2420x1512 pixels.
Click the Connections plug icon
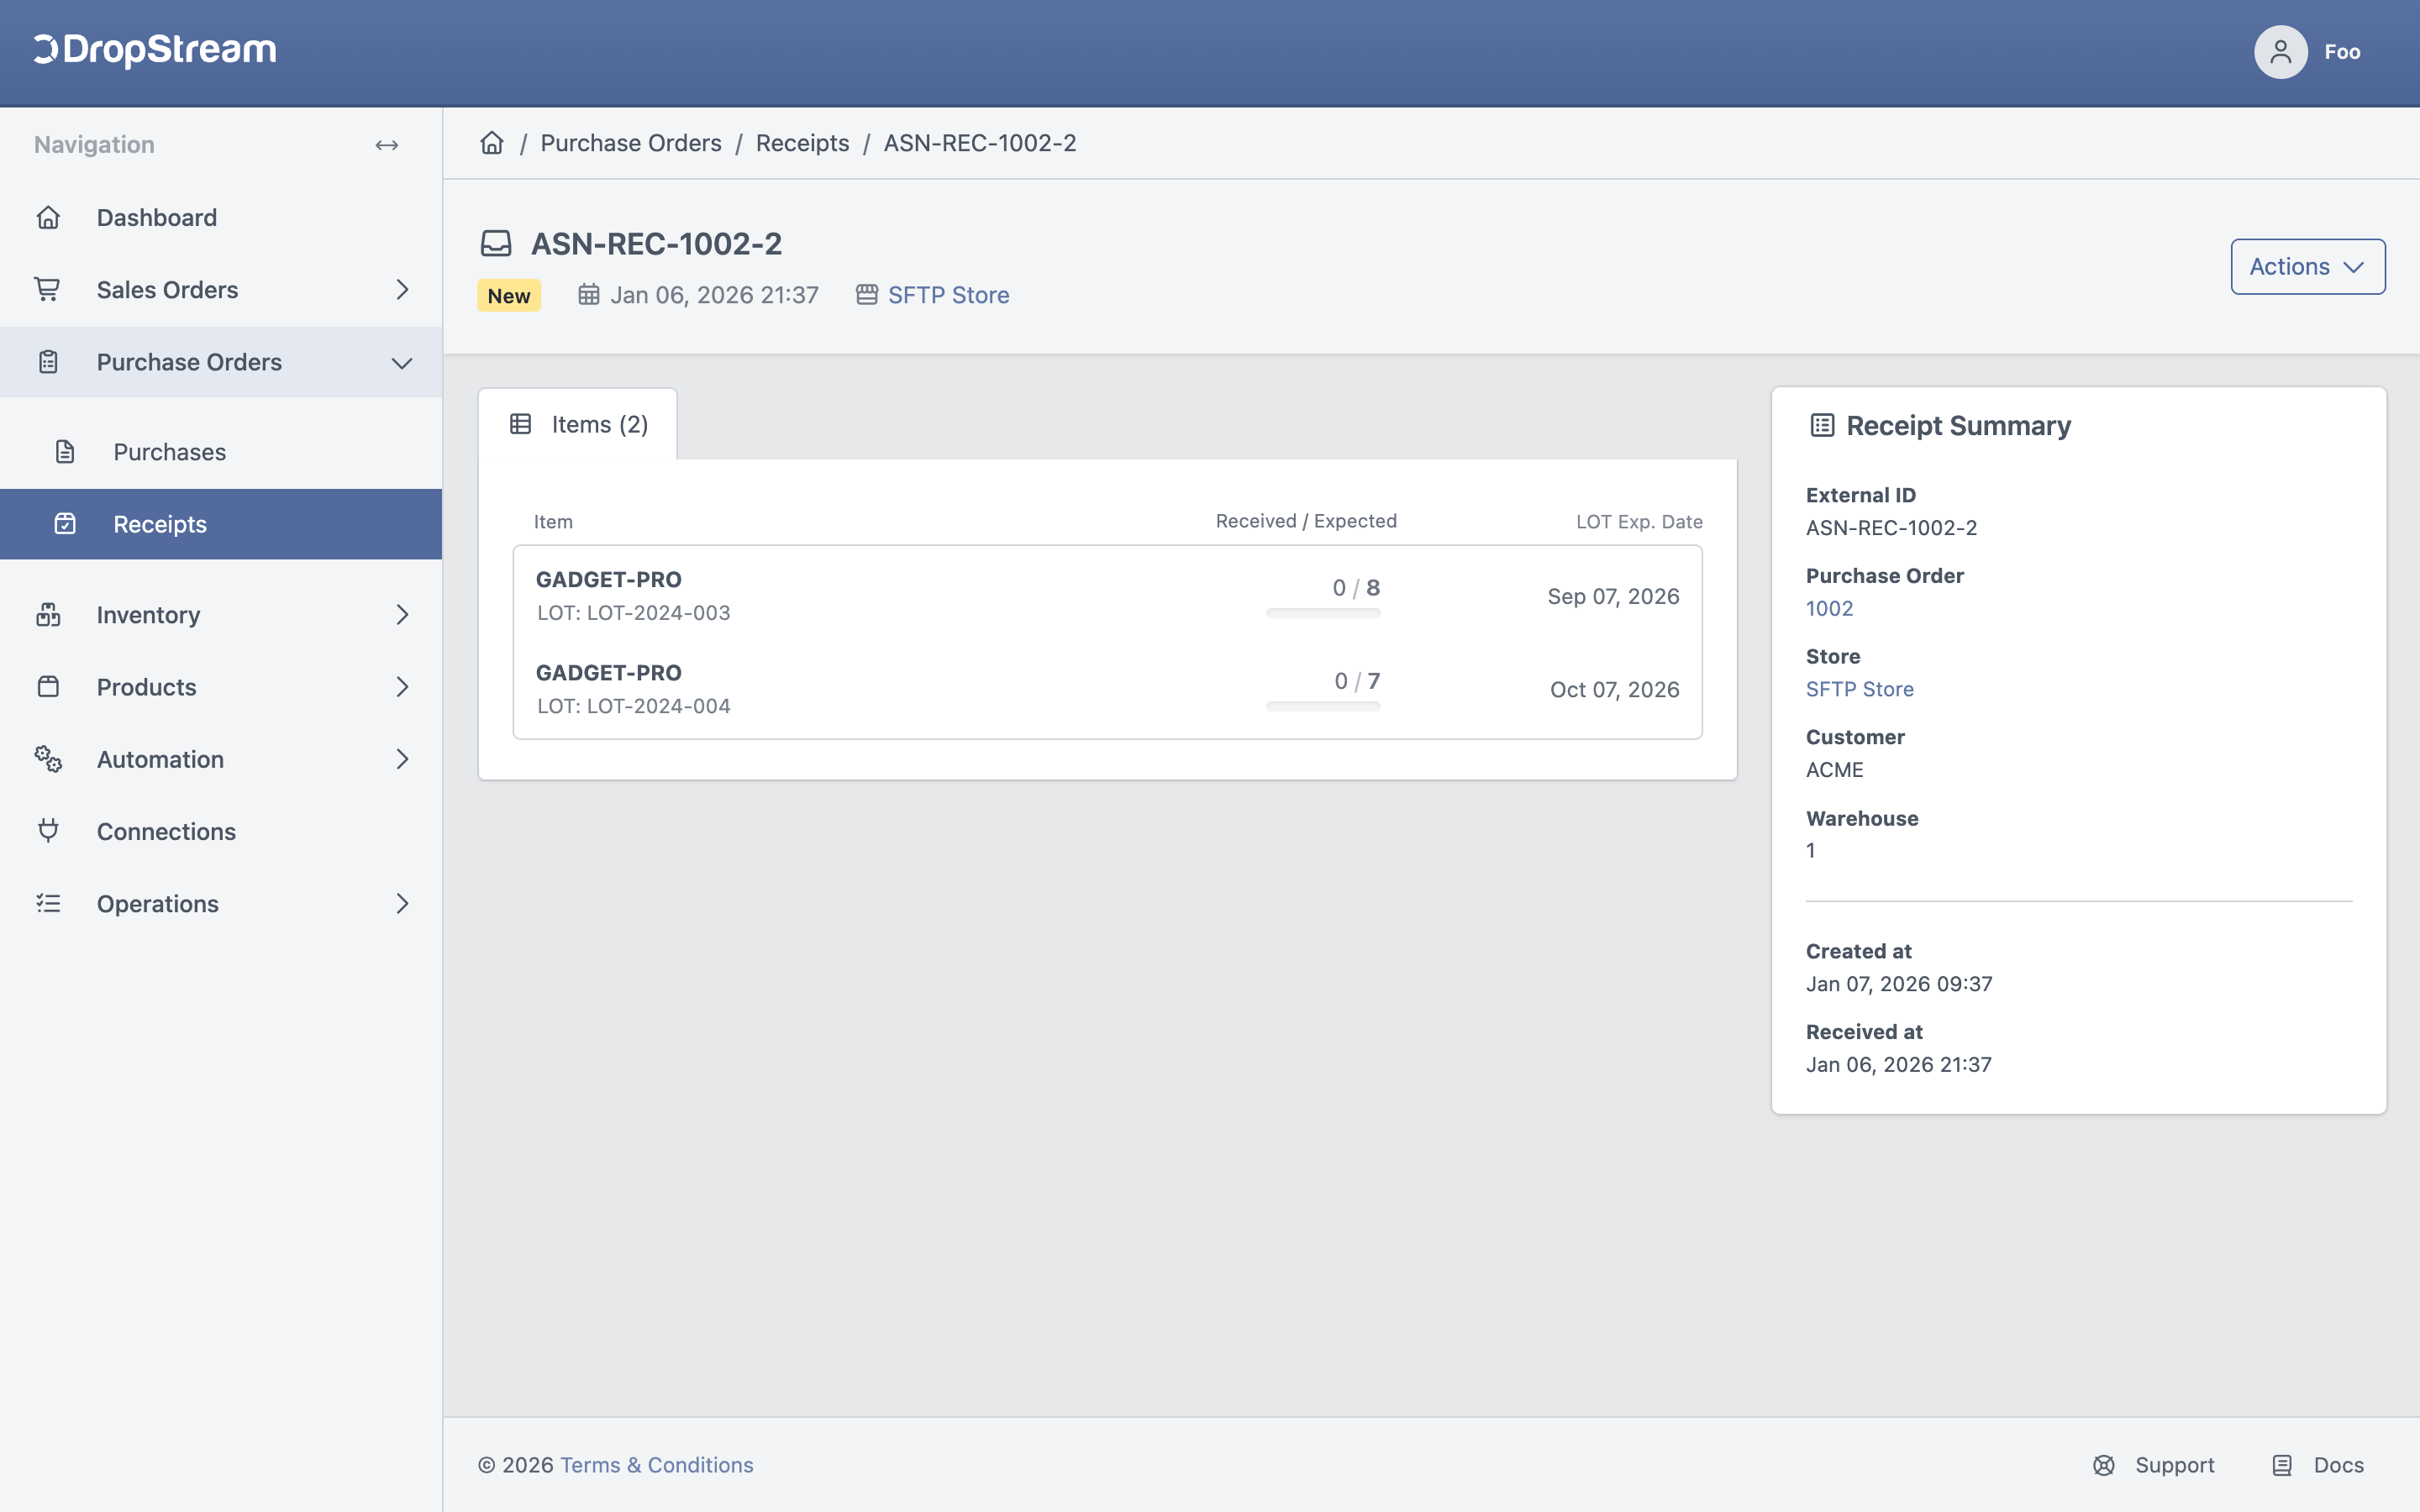point(48,831)
